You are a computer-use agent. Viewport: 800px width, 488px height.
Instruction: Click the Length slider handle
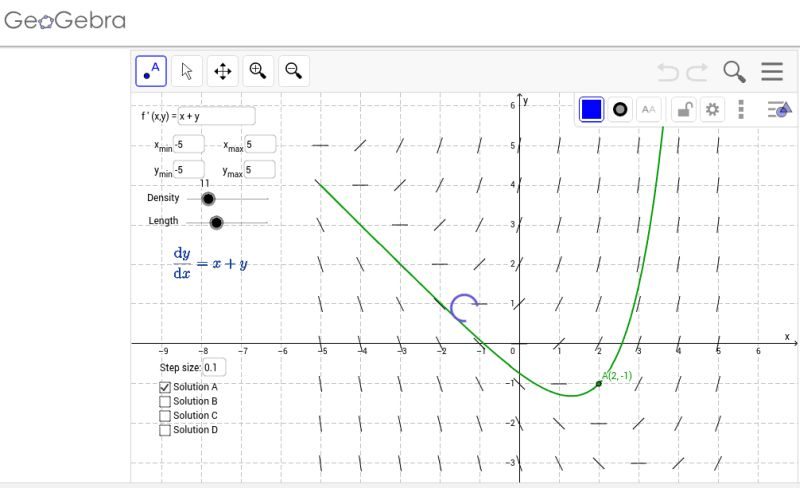click(x=216, y=223)
